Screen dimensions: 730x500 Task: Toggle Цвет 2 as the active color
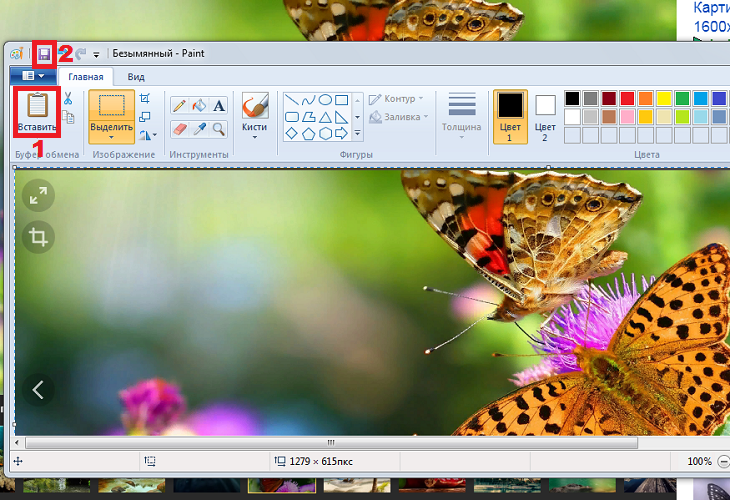coord(545,116)
